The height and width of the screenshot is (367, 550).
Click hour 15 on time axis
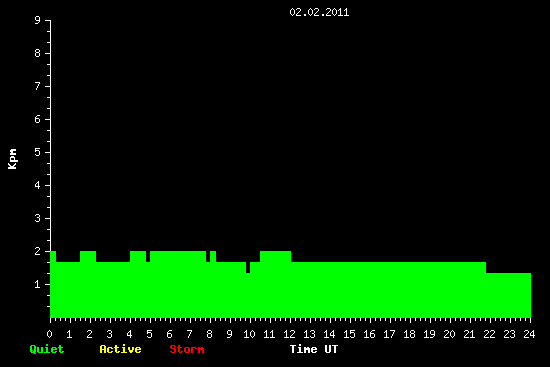pyautogui.click(x=349, y=334)
